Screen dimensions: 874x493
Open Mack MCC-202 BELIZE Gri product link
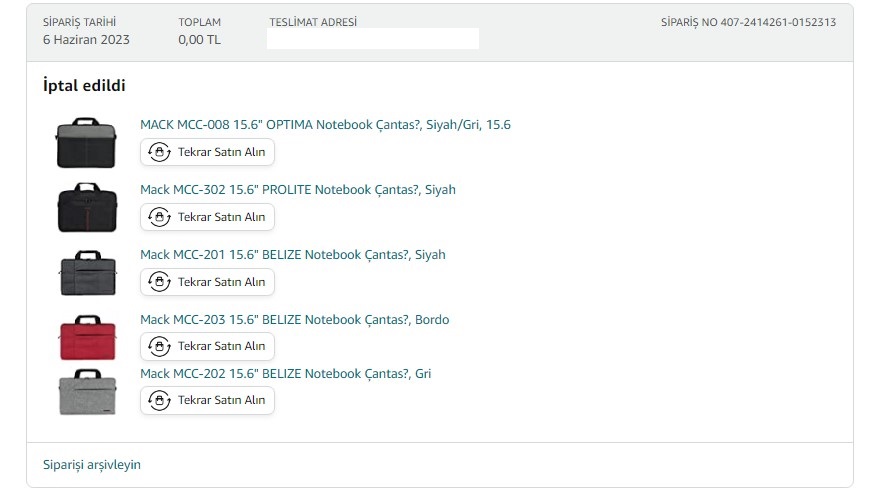tap(285, 374)
